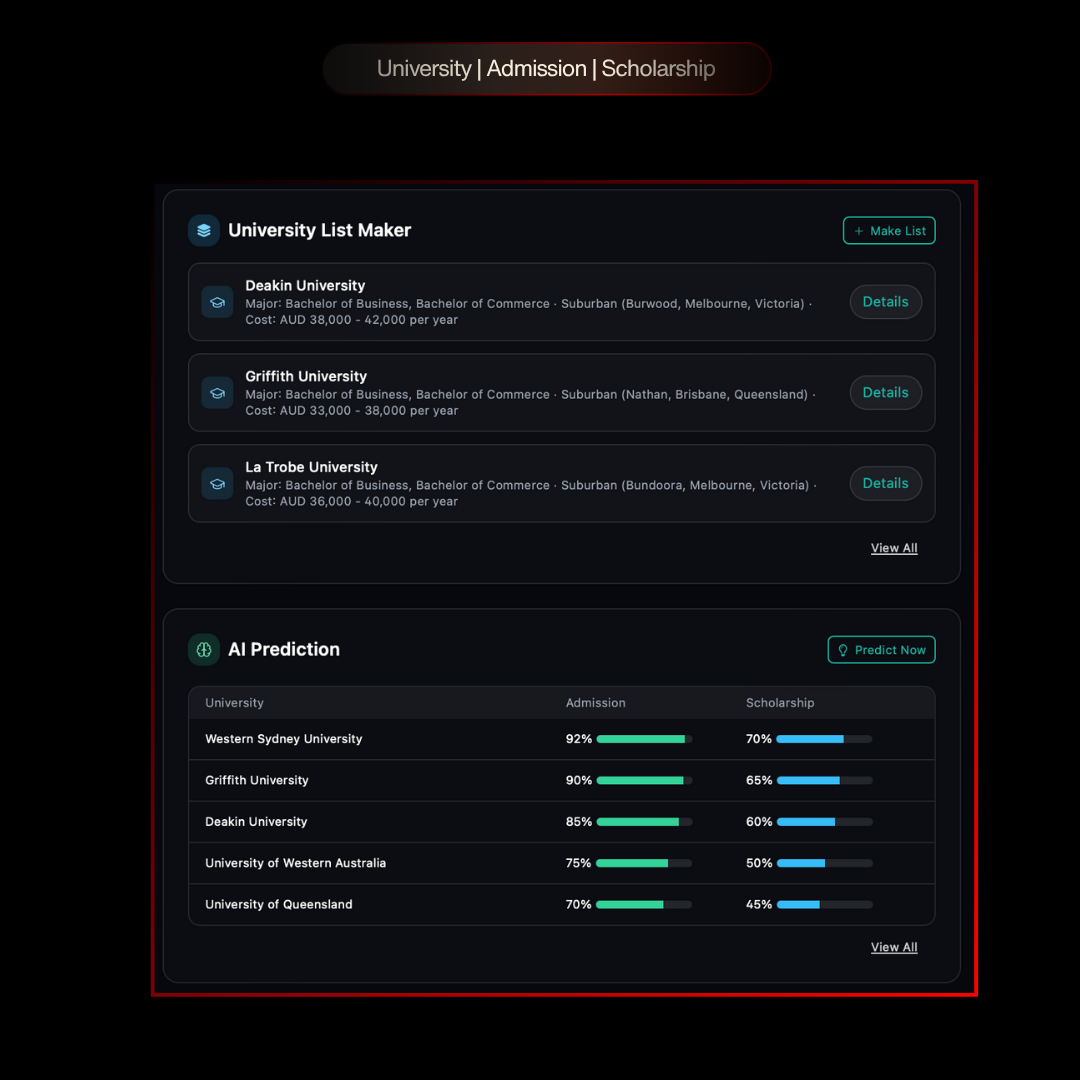Select Western Sydney University table row name
1080x1080 pixels.
284,739
